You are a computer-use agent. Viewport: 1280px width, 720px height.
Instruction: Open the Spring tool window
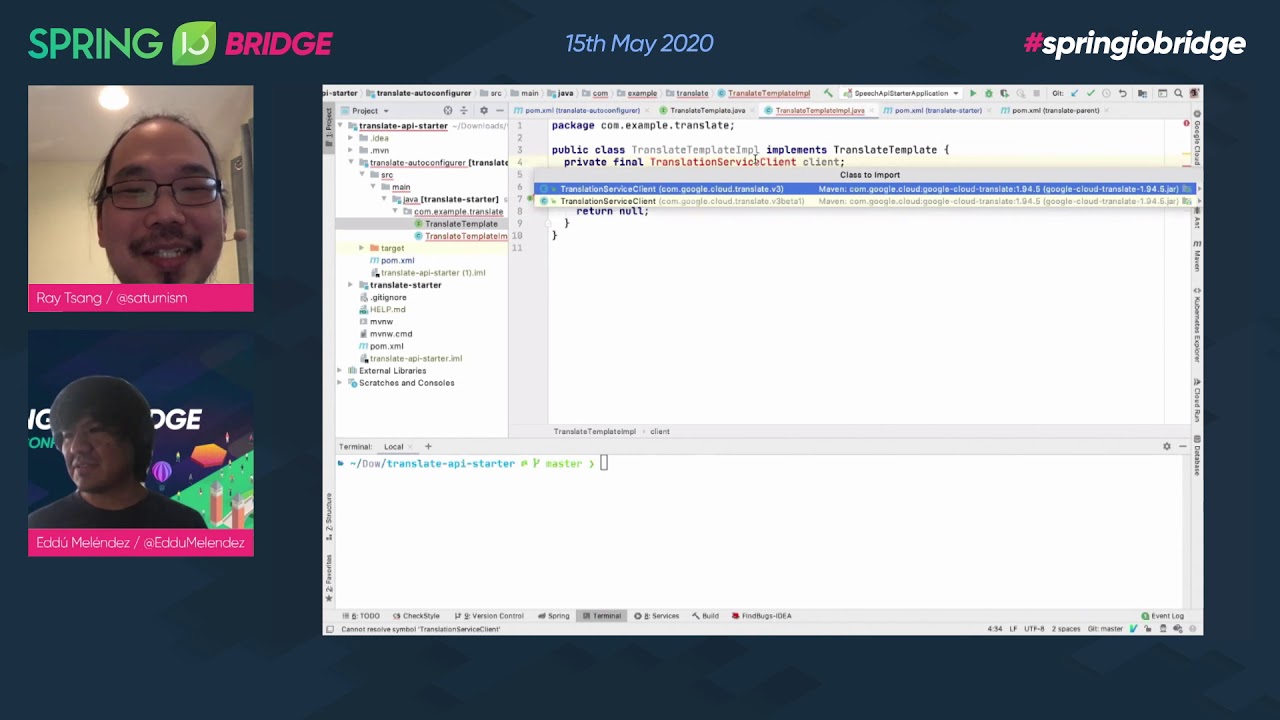(553, 616)
